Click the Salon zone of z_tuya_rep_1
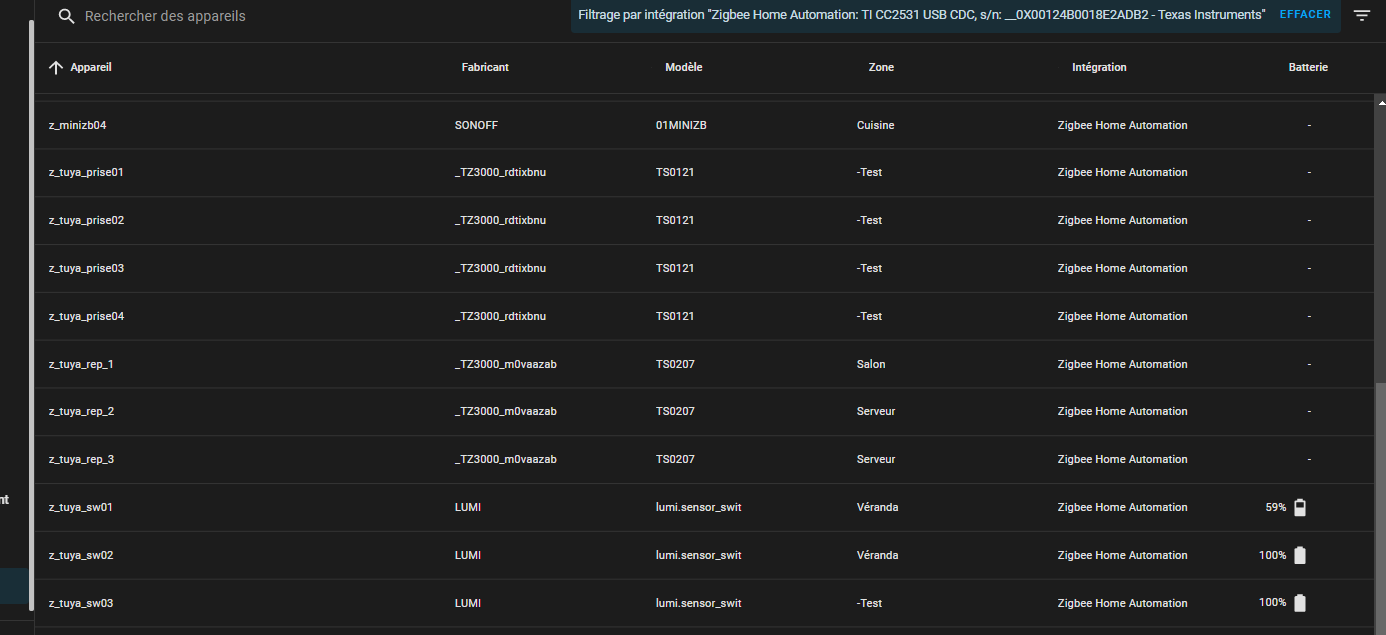Image resolution: width=1386 pixels, height=635 pixels. point(871,364)
